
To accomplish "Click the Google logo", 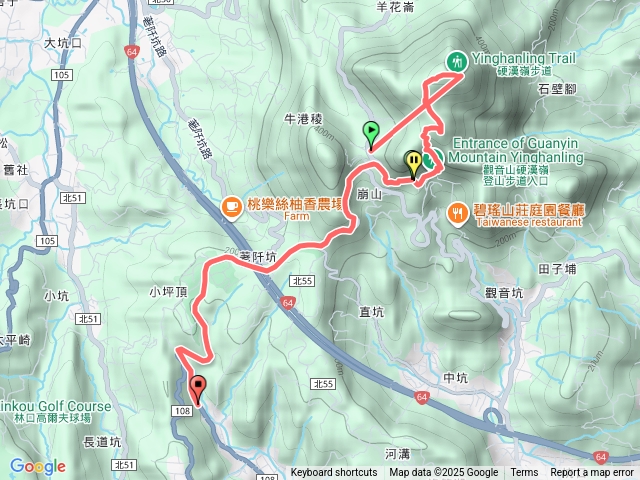I will click(x=38, y=466).
